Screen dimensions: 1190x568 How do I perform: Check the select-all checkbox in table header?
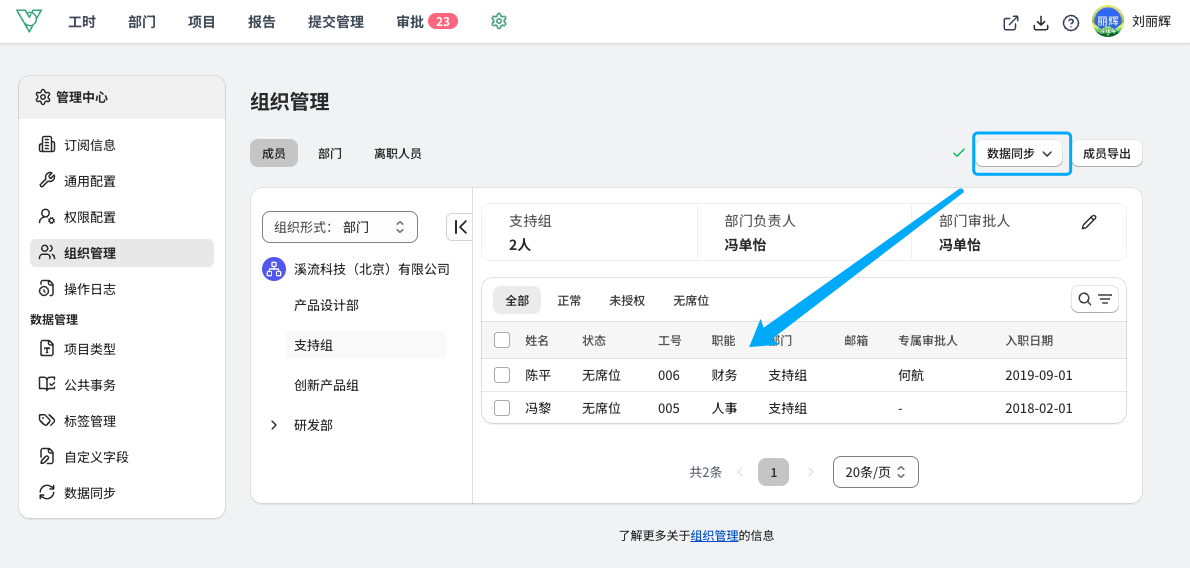[x=502, y=340]
